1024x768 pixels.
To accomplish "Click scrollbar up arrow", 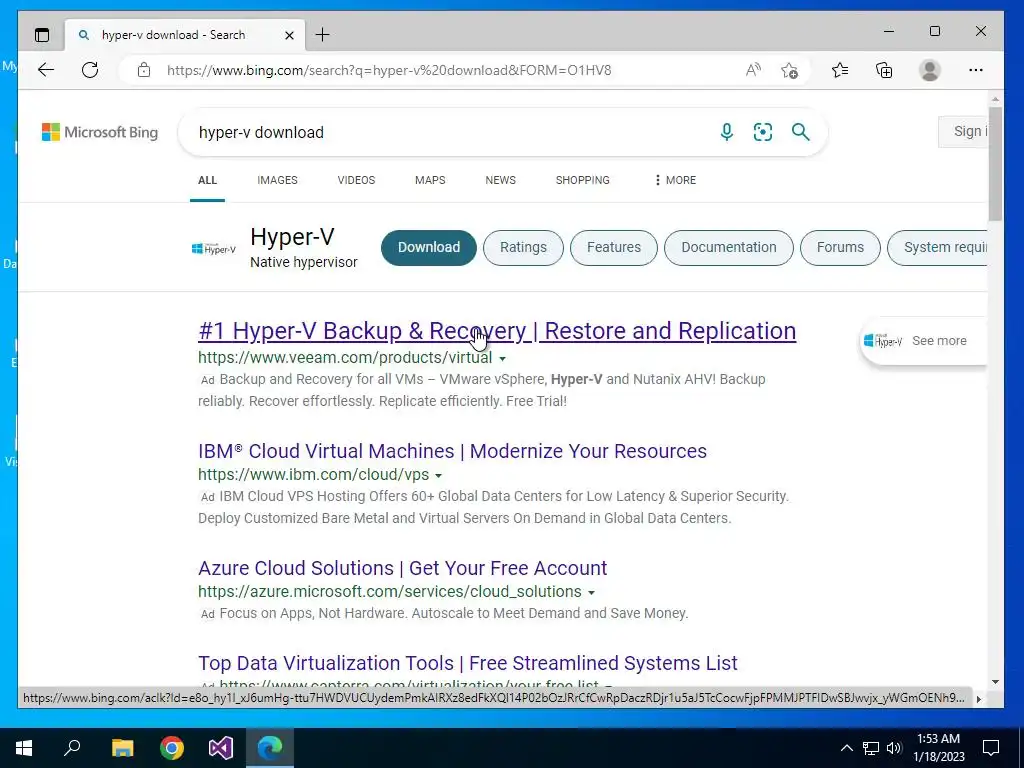I will click(x=995, y=99).
